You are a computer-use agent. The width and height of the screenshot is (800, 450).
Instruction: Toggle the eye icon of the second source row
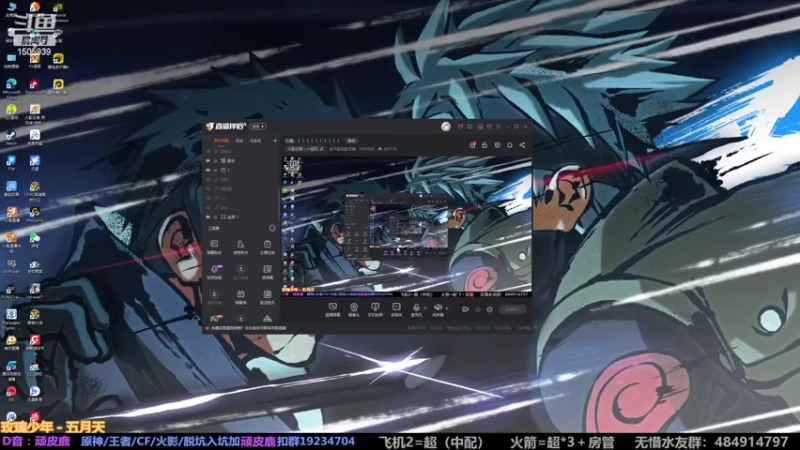[208, 161]
